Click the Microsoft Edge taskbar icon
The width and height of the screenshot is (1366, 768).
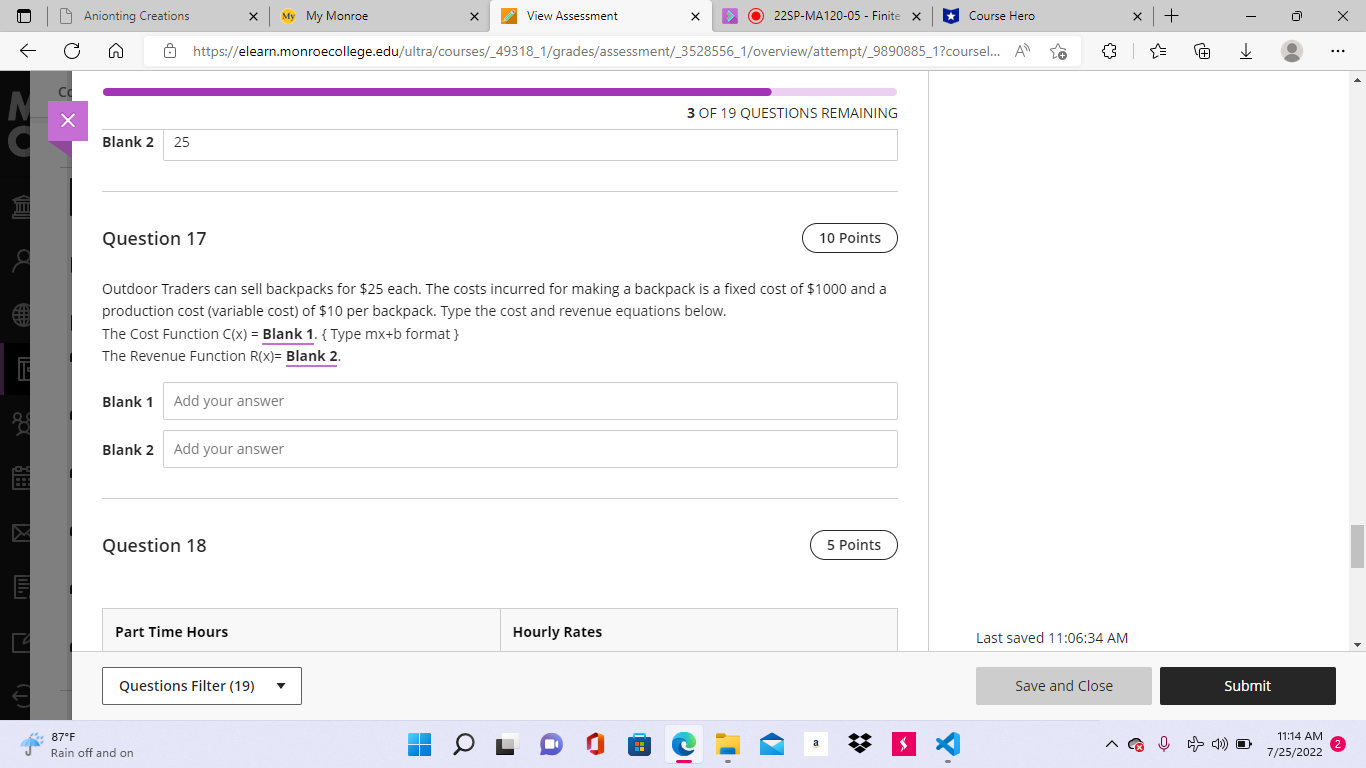[683, 744]
